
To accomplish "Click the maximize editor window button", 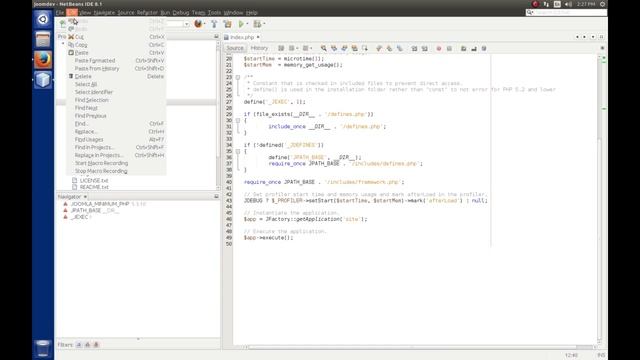I will click(x=601, y=37).
